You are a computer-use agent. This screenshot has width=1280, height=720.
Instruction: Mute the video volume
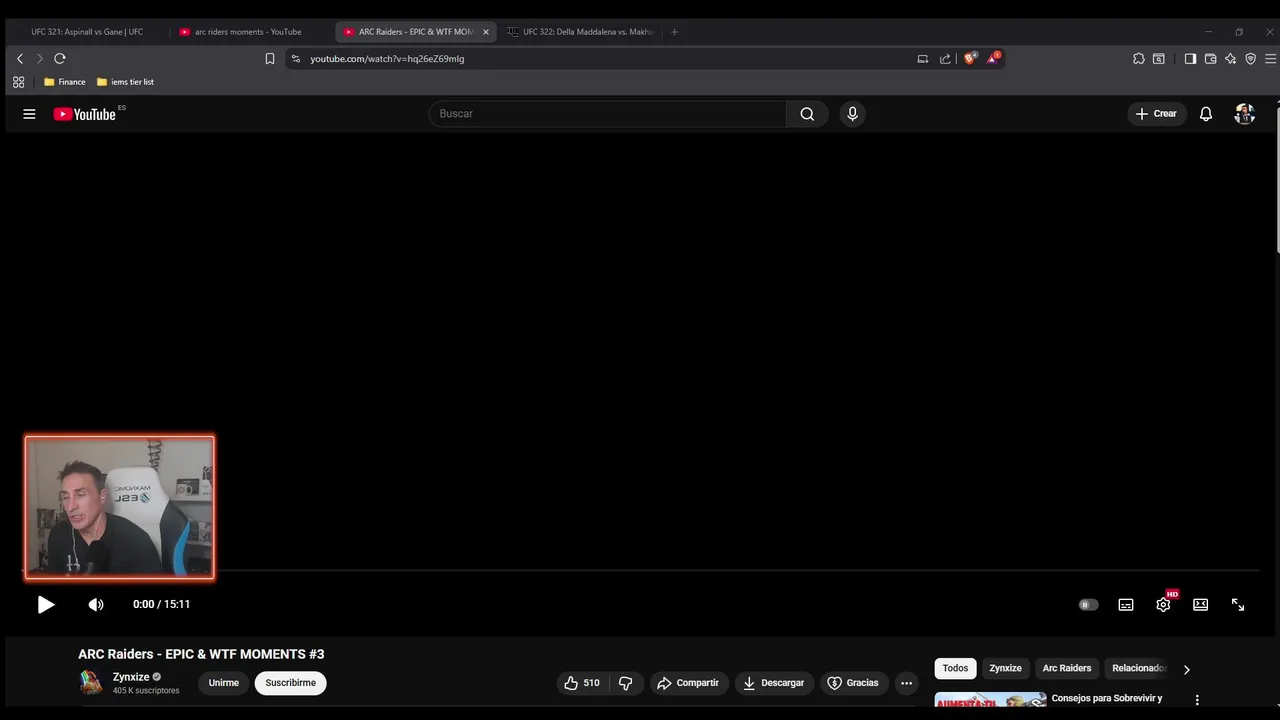(96, 604)
